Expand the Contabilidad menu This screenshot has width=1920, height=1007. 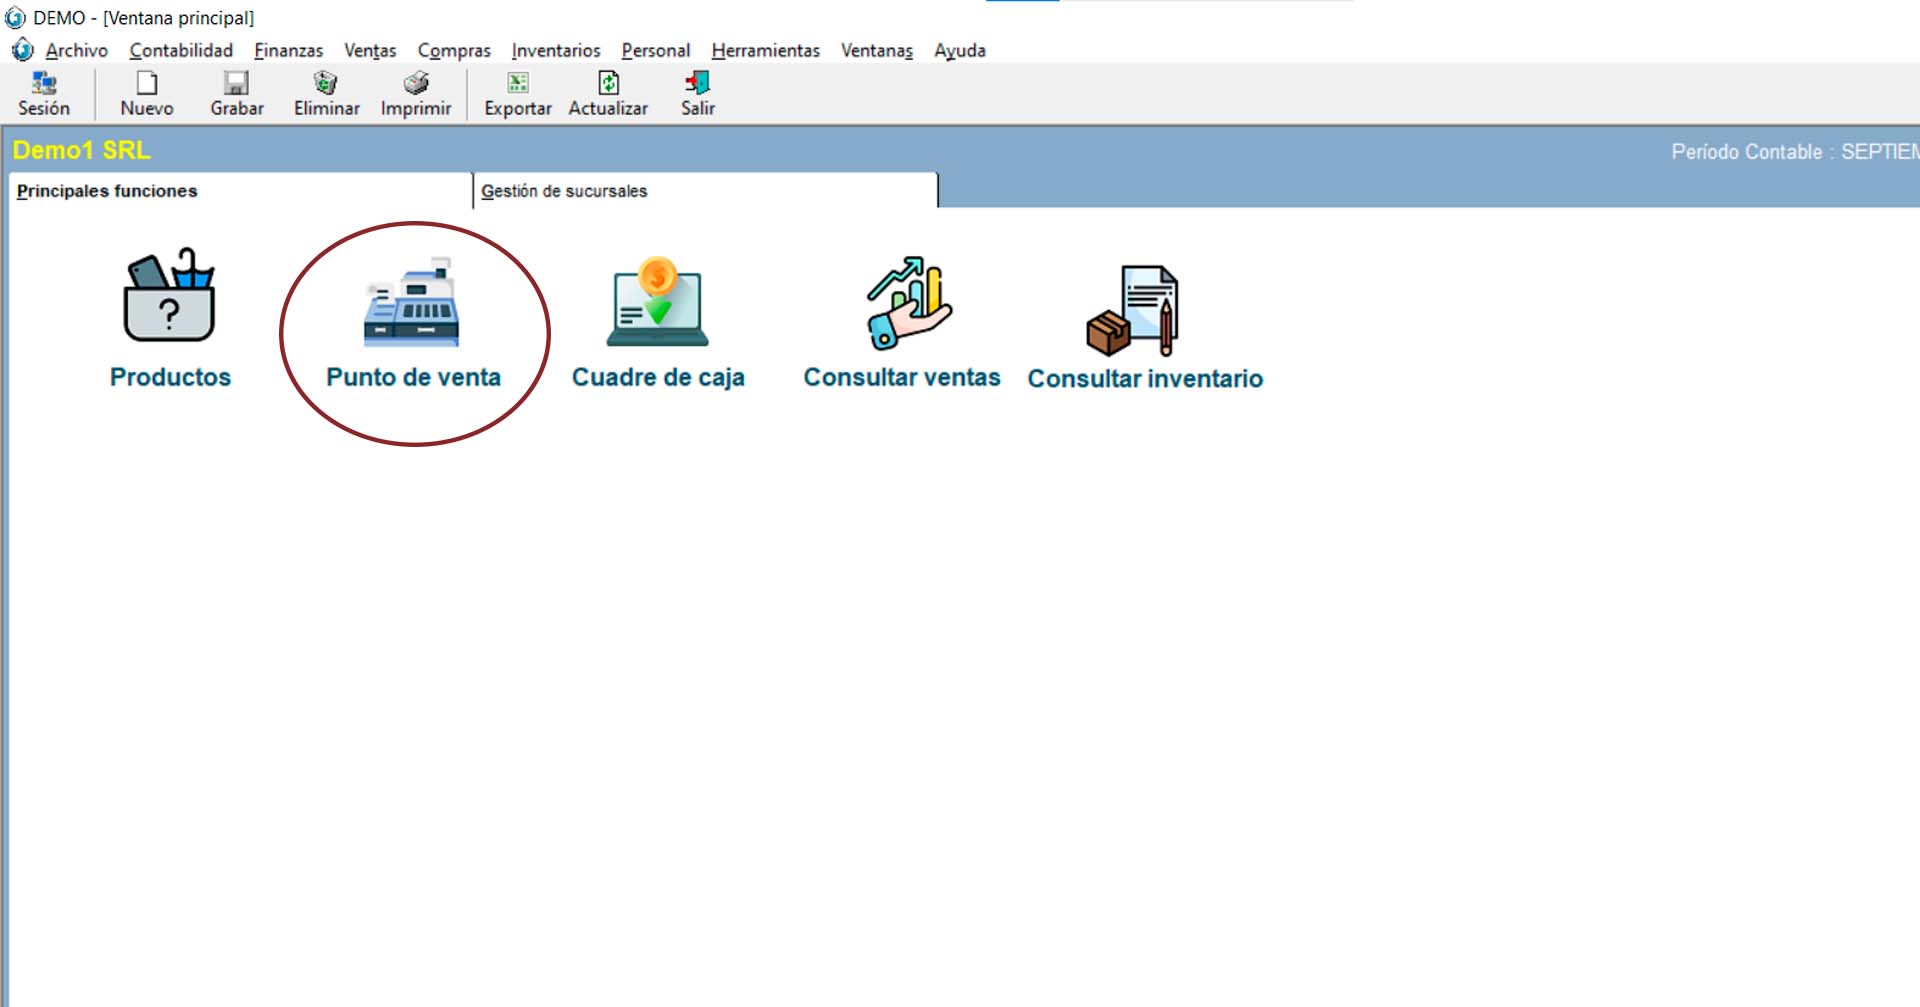pos(181,50)
